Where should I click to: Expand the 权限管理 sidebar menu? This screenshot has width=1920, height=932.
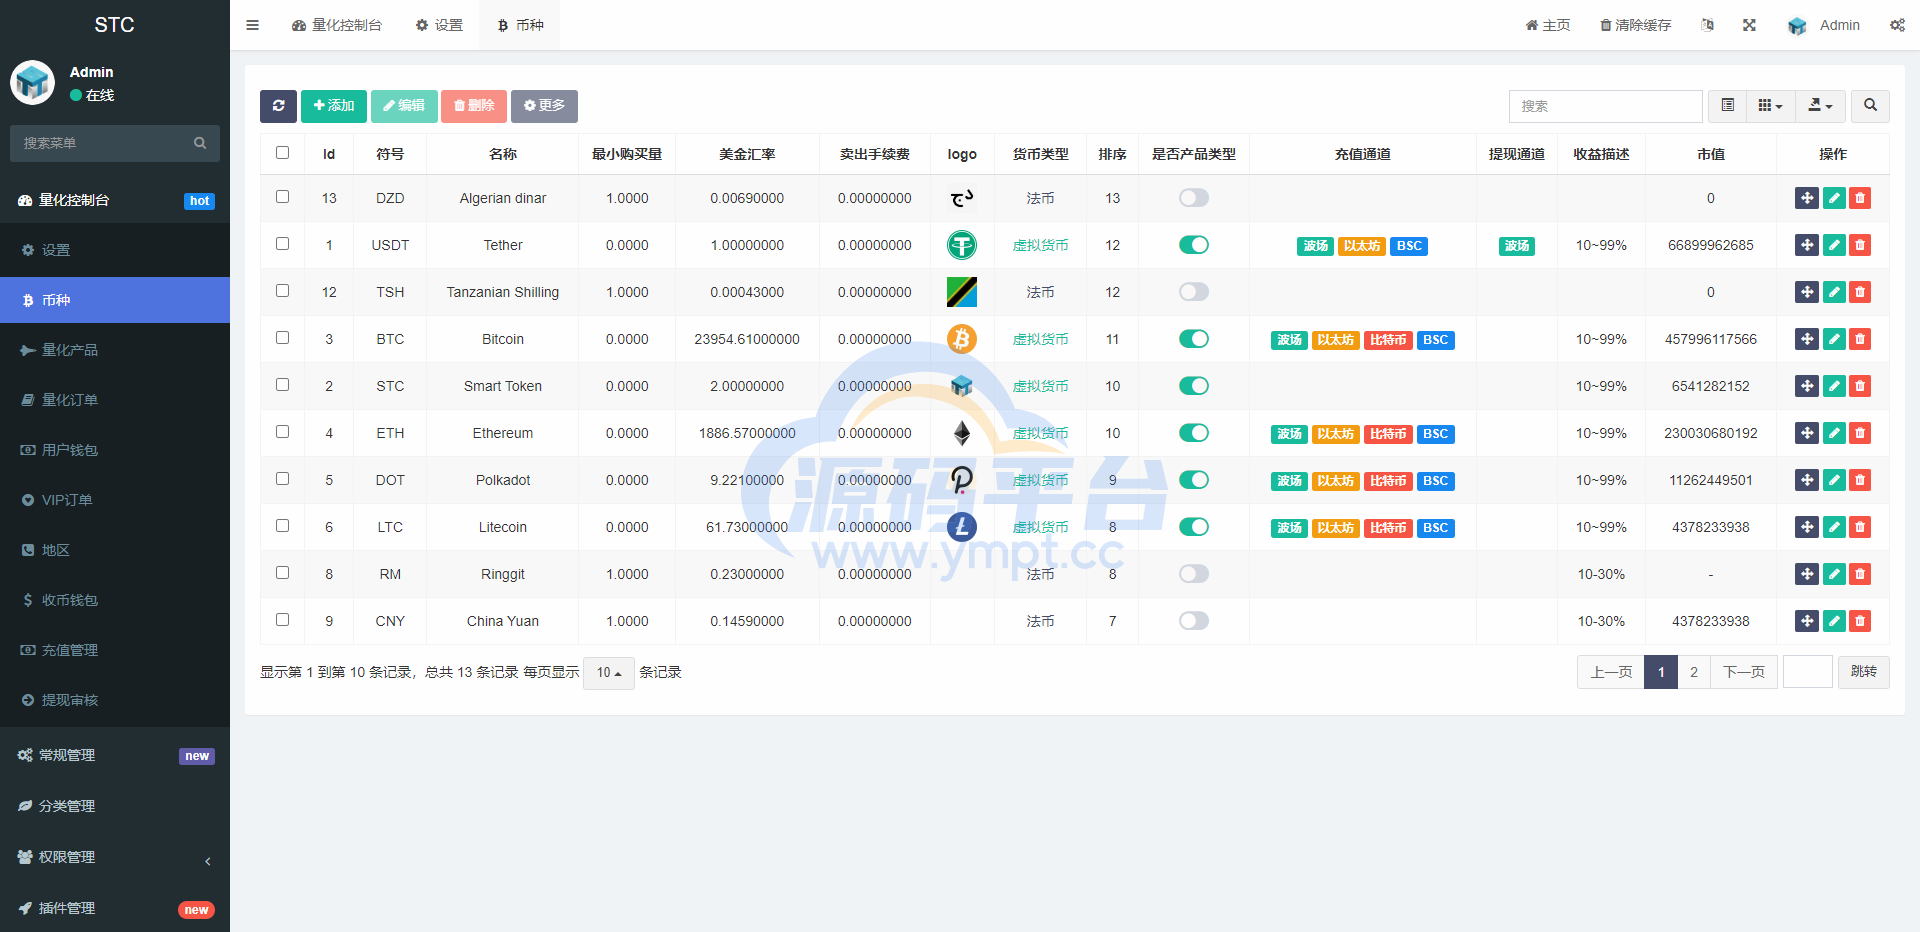pos(115,857)
